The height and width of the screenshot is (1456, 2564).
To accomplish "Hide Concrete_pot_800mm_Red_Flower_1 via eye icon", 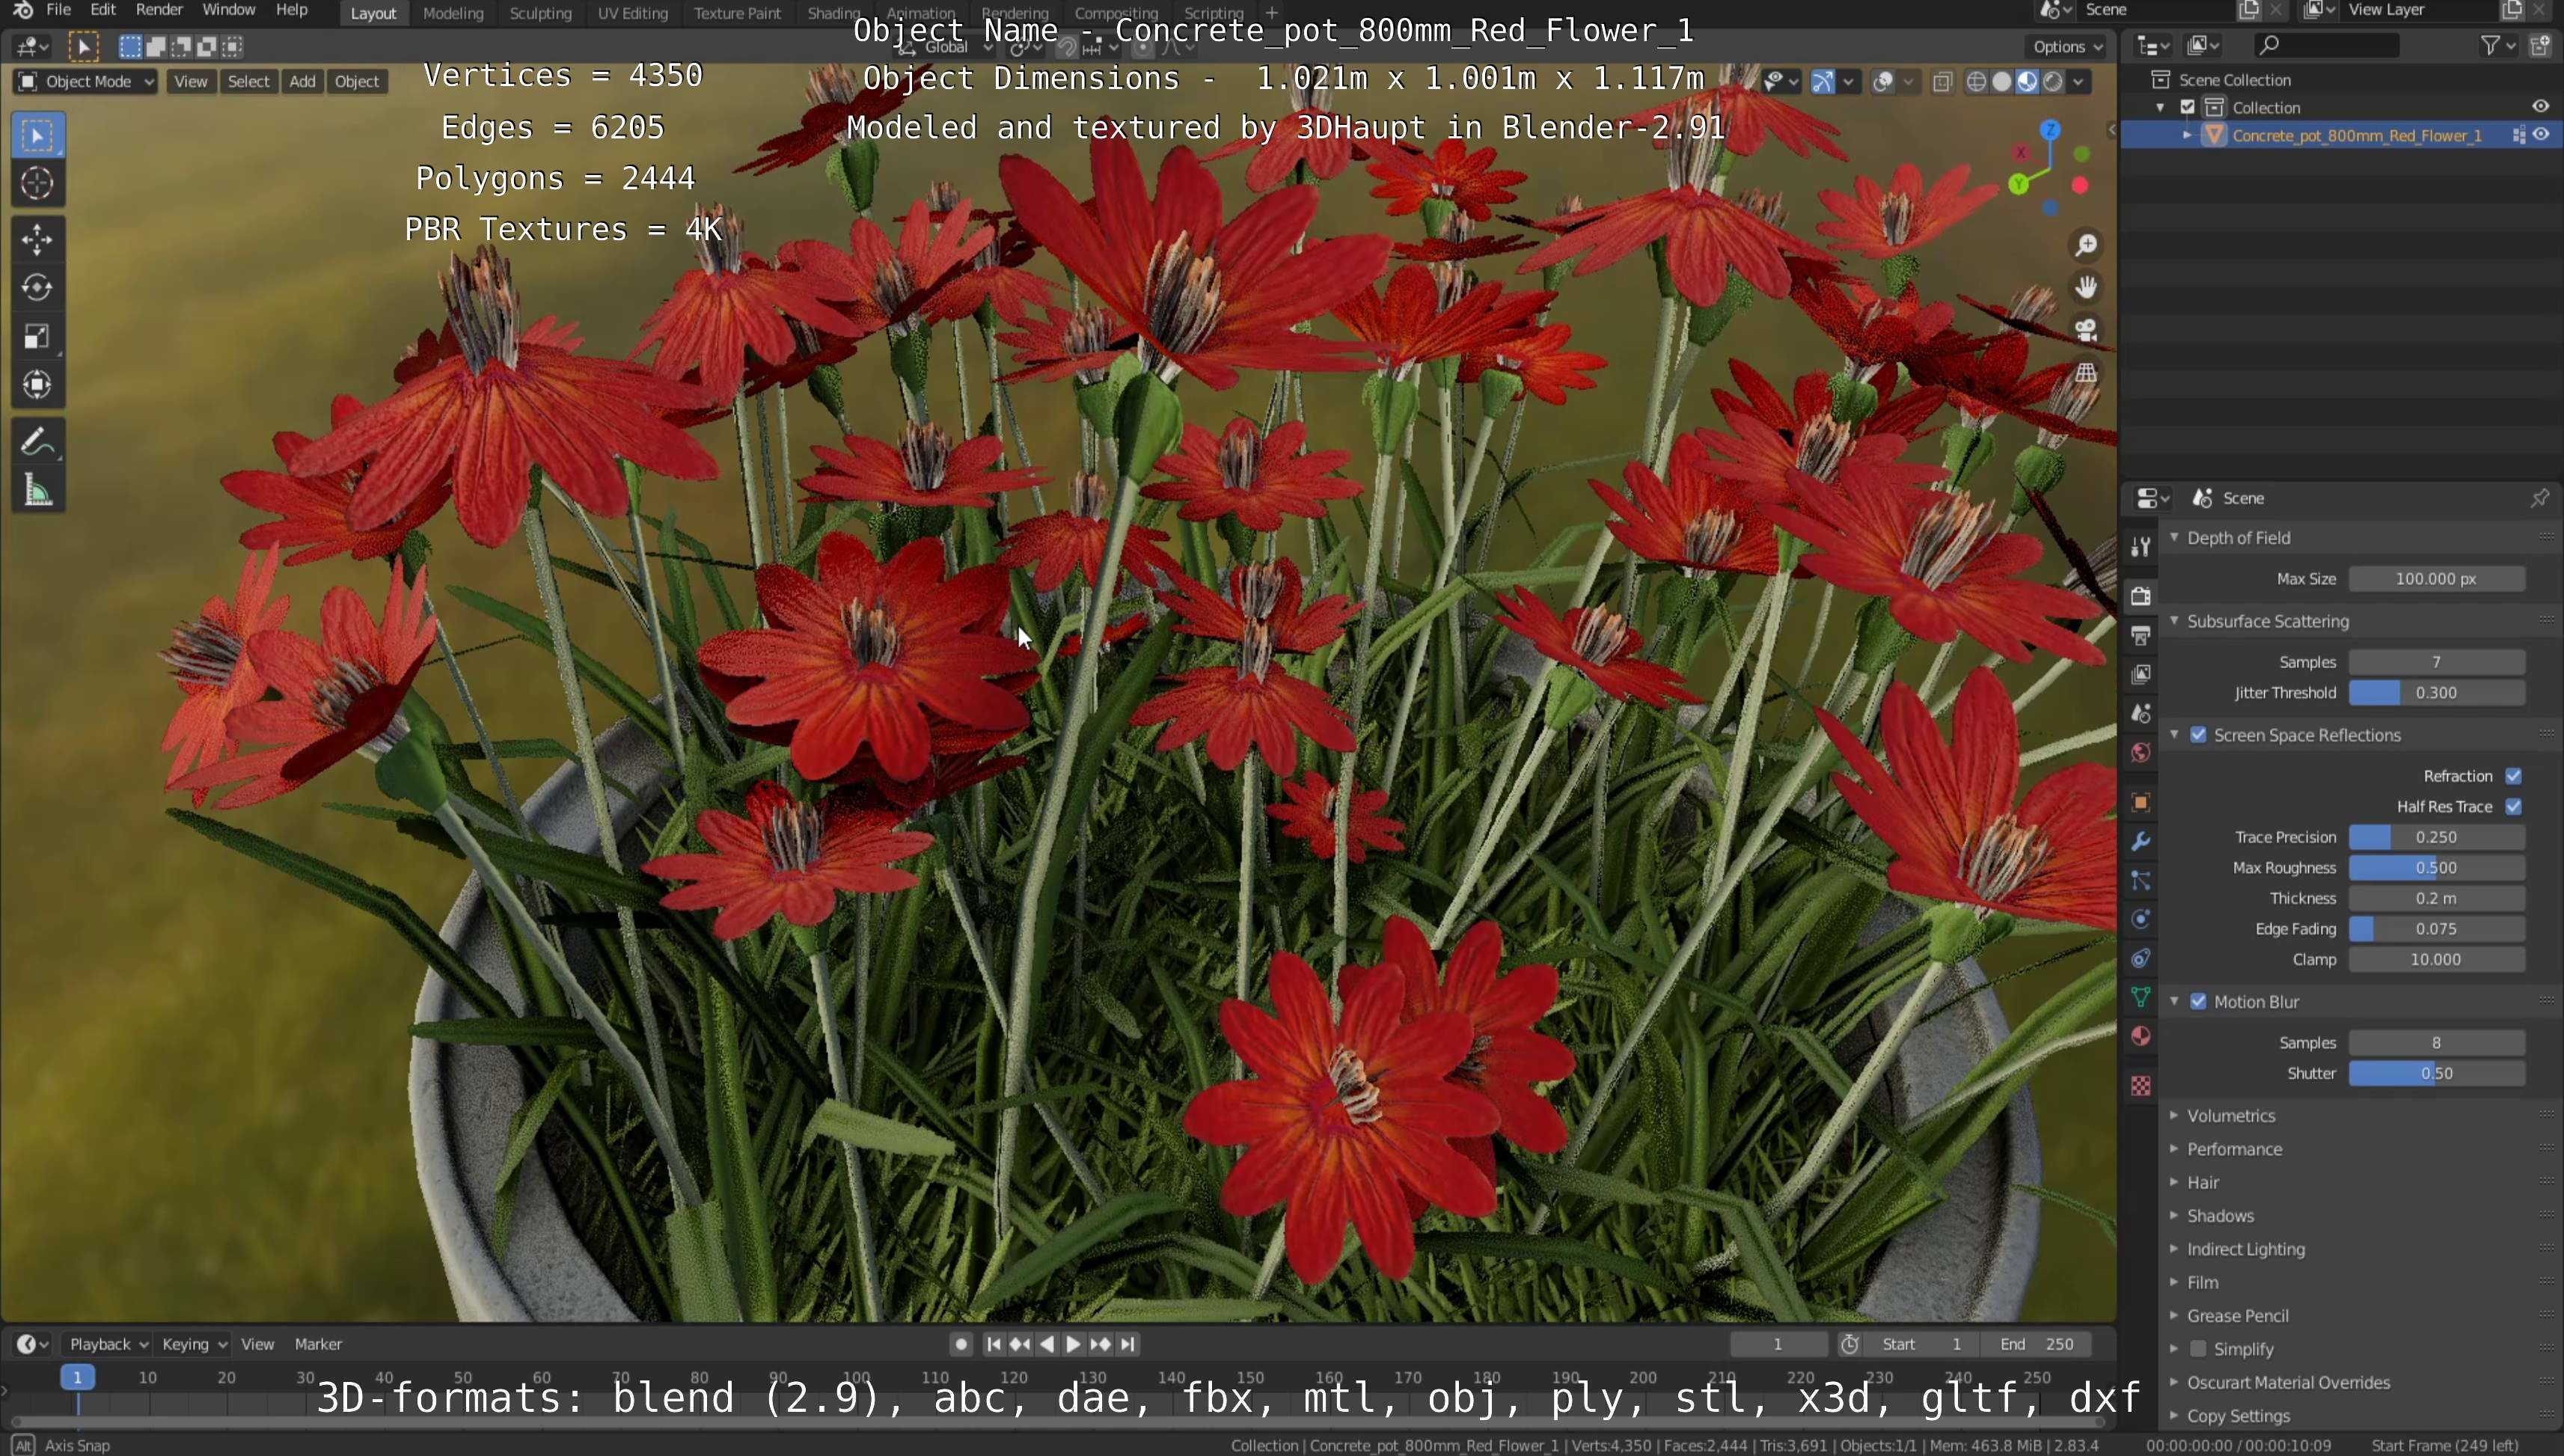I will tap(2540, 135).
